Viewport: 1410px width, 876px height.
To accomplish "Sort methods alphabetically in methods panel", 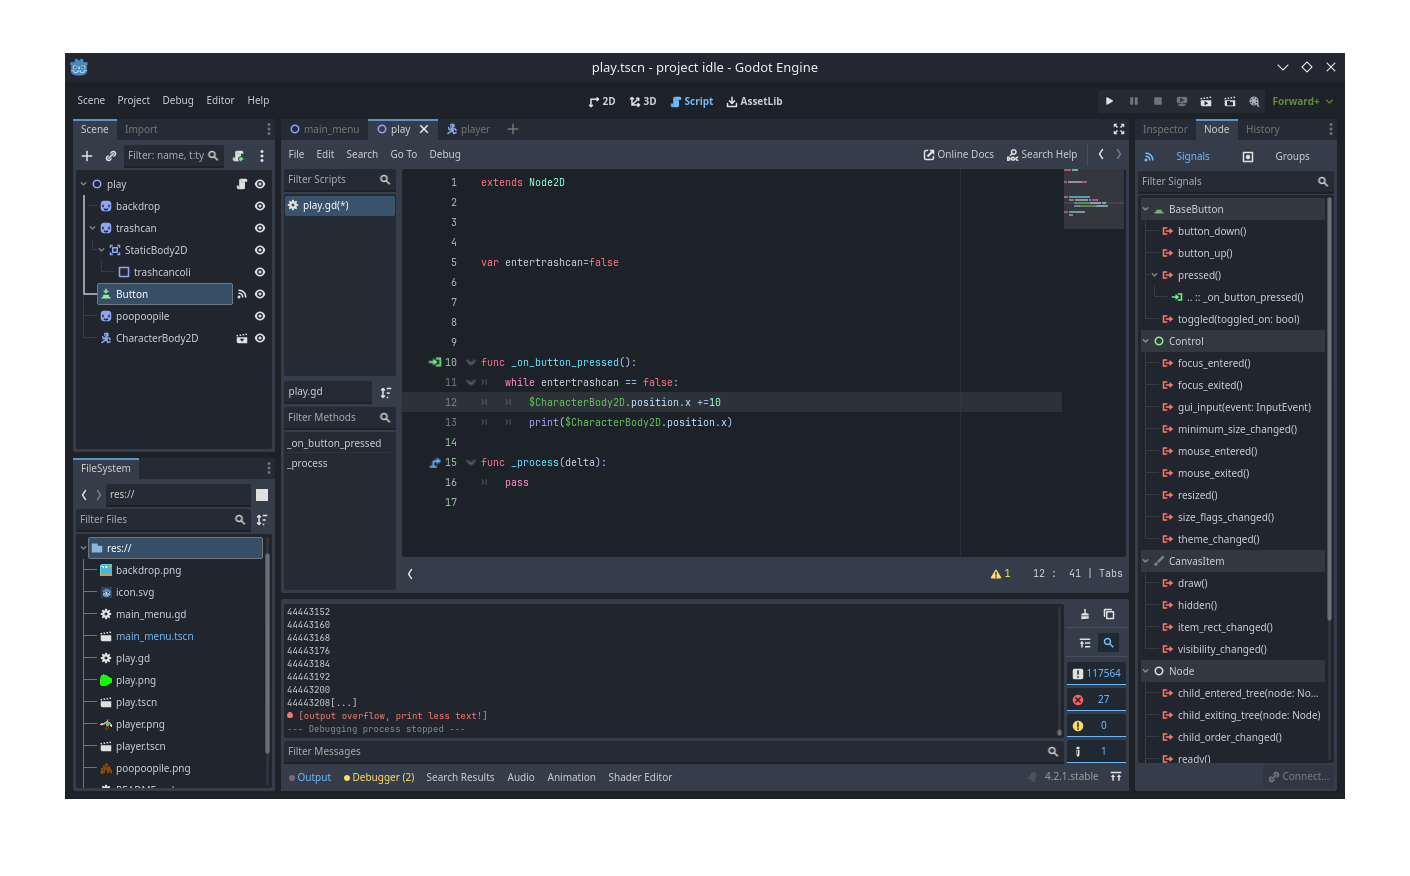I will tap(386, 392).
